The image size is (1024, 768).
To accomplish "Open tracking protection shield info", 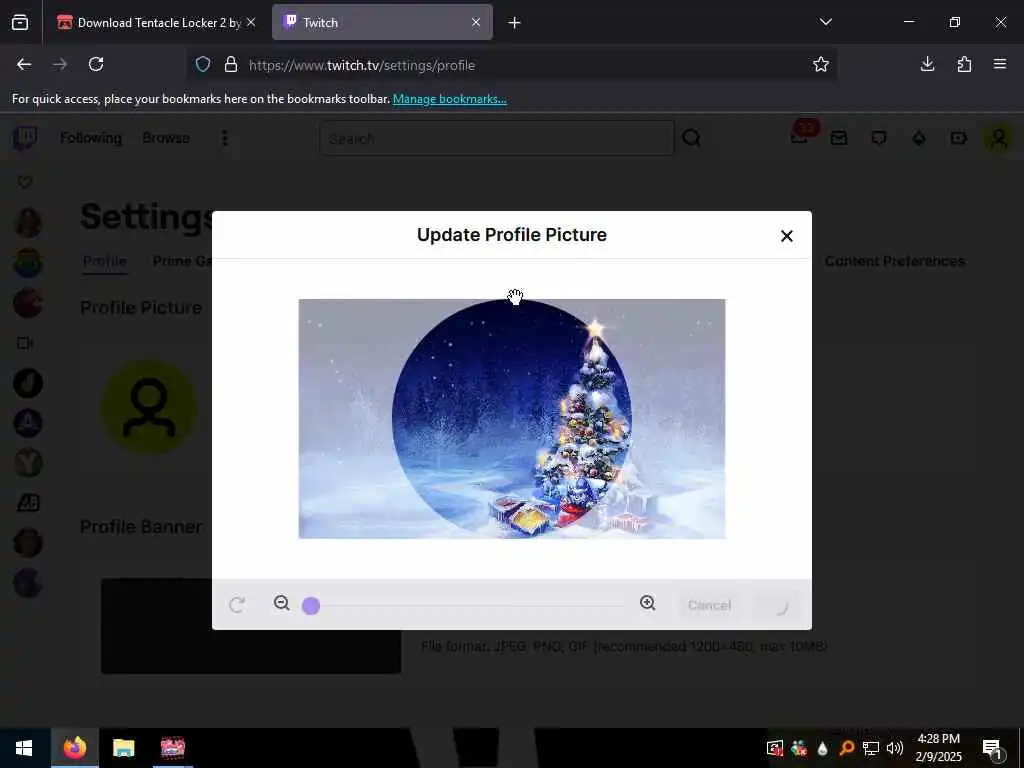I will point(203,65).
